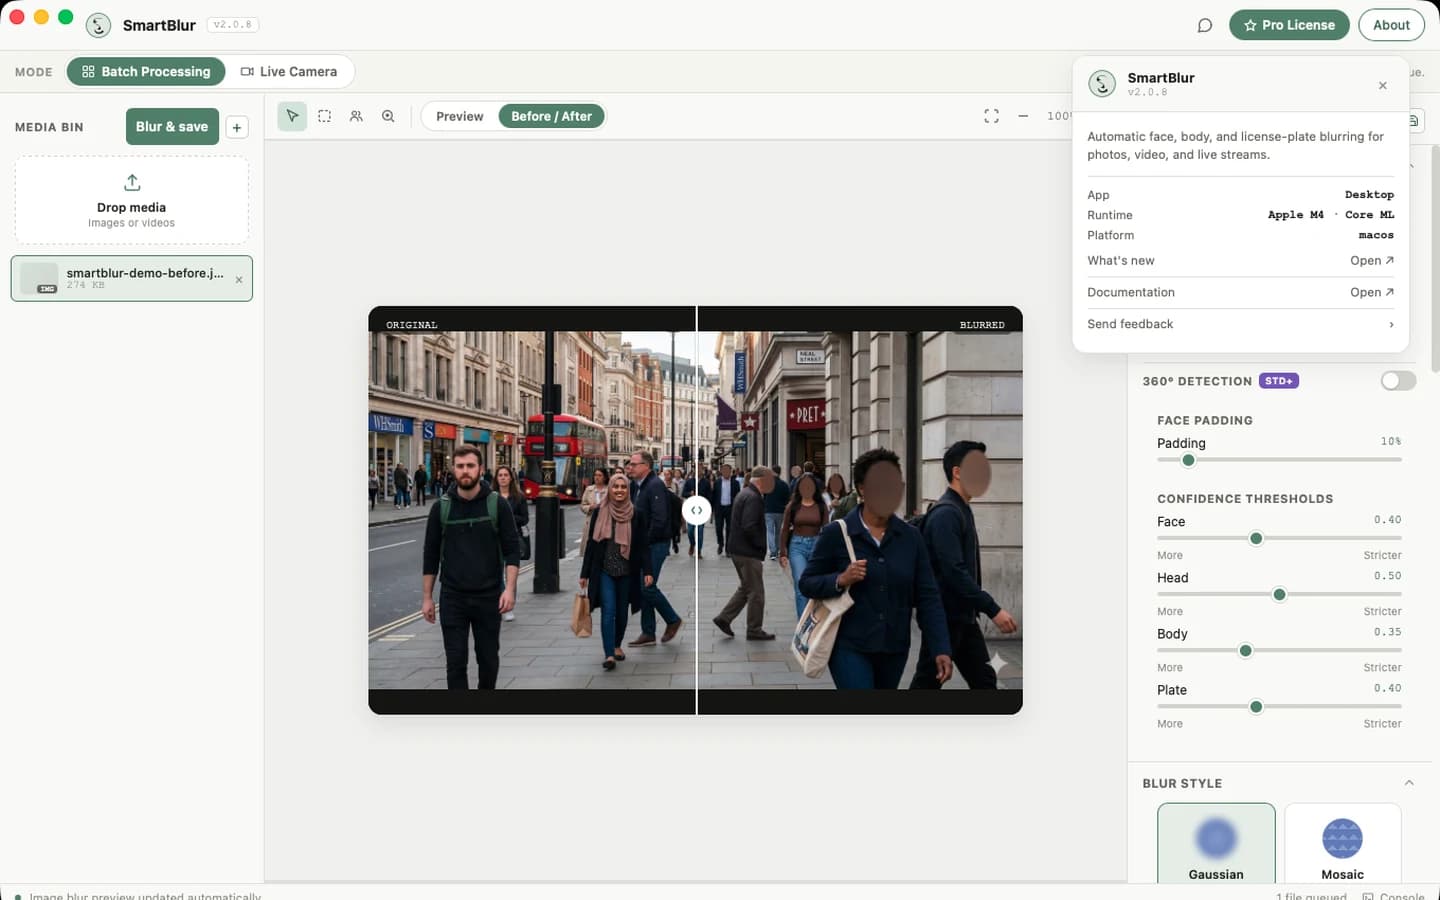Viewport: 1440px width, 900px height.
Task: Click the 274 KB file size text
Action: pyautogui.click(x=85, y=286)
